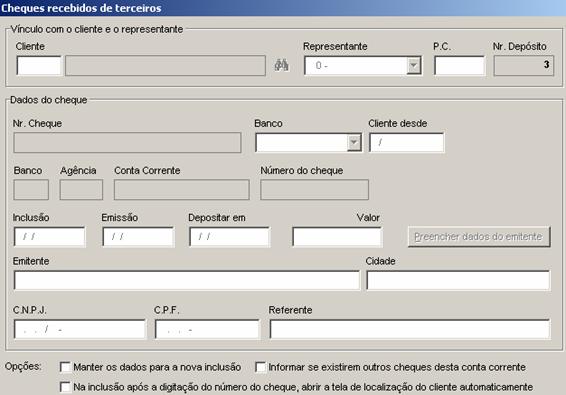566x395 pixels.
Task: Click the Cheques recebidos de terceiros title bar
Action: [x=283, y=8]
